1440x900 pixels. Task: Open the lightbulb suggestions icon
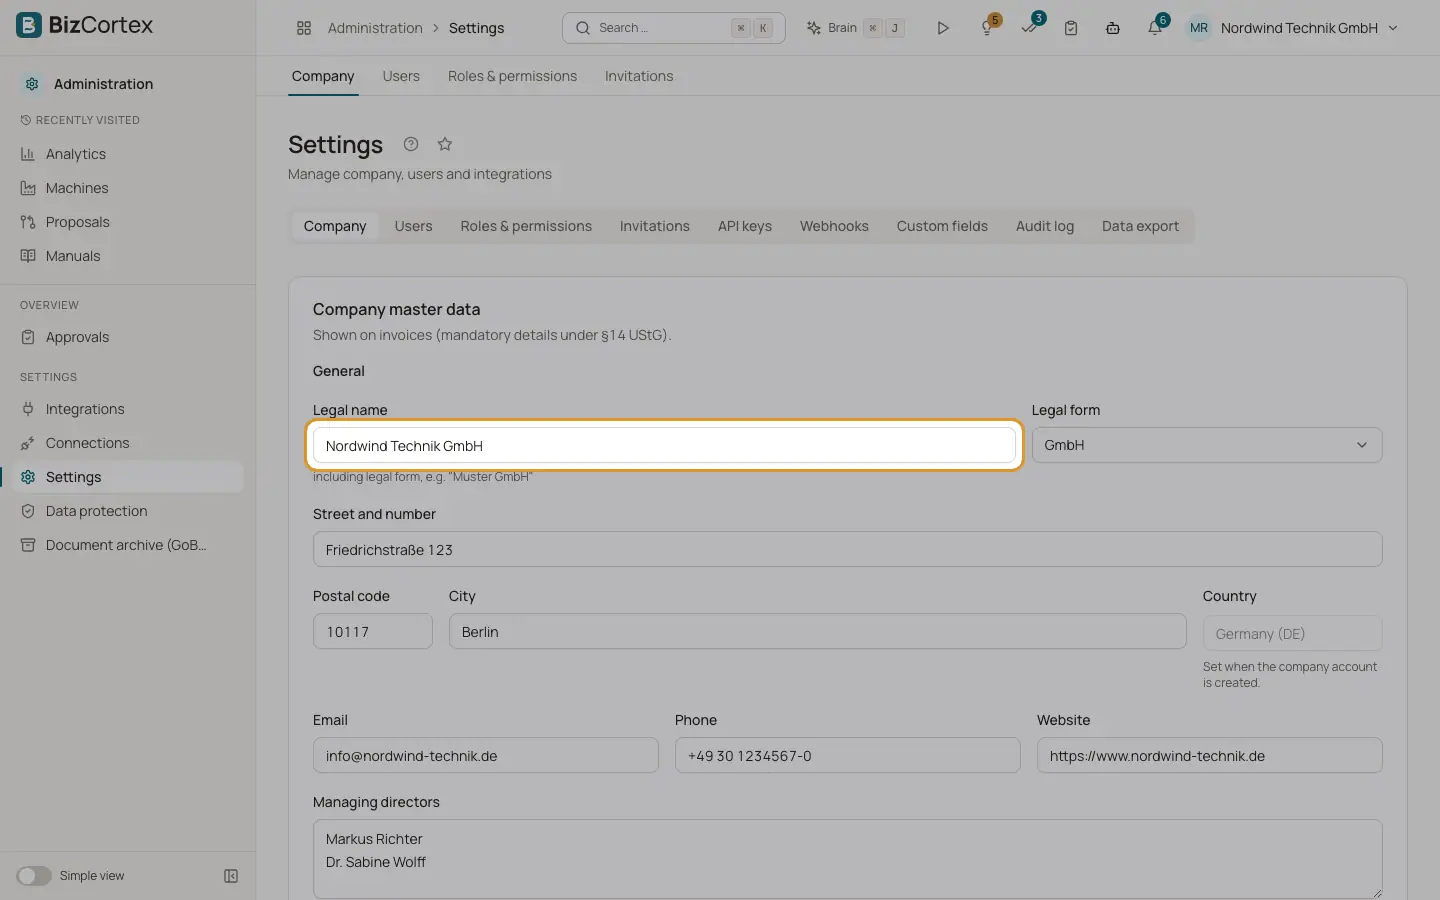(x=988, y=27)
